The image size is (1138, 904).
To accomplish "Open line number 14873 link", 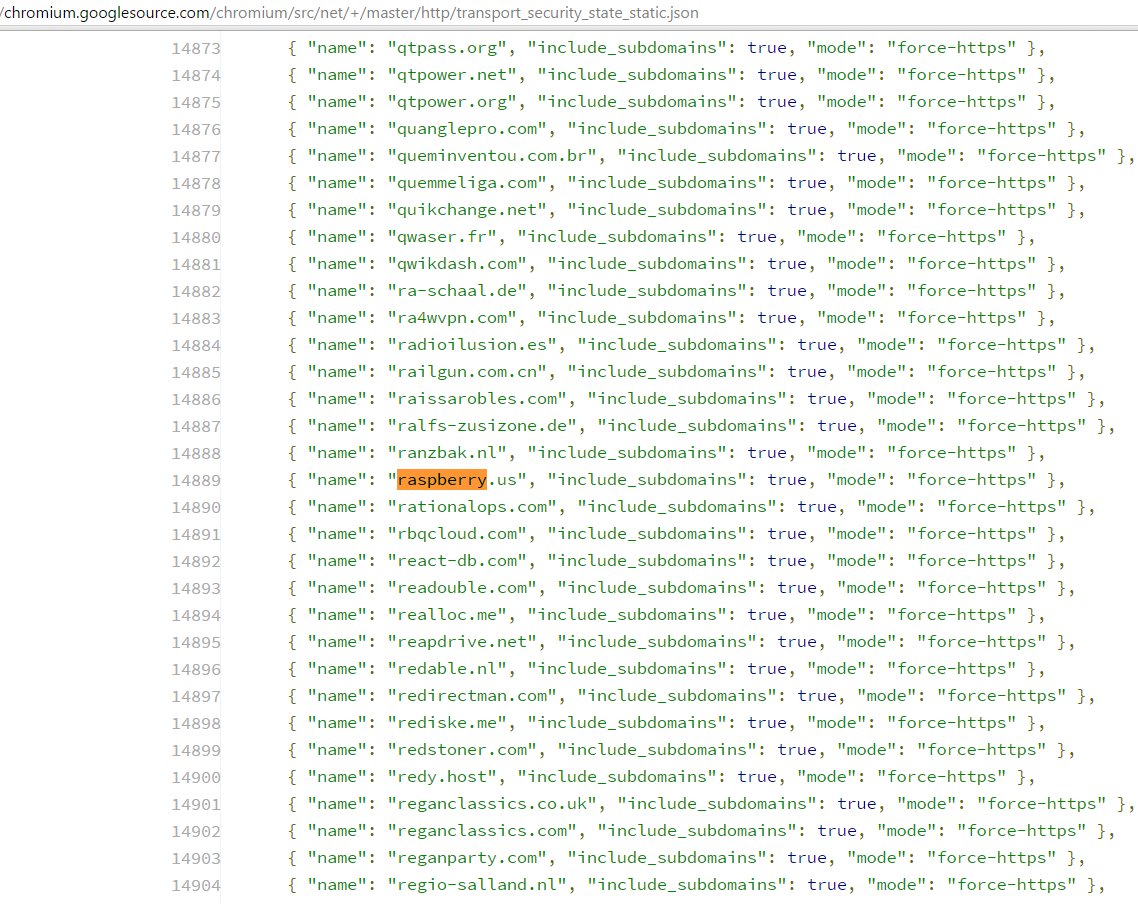I will (196, 49).
